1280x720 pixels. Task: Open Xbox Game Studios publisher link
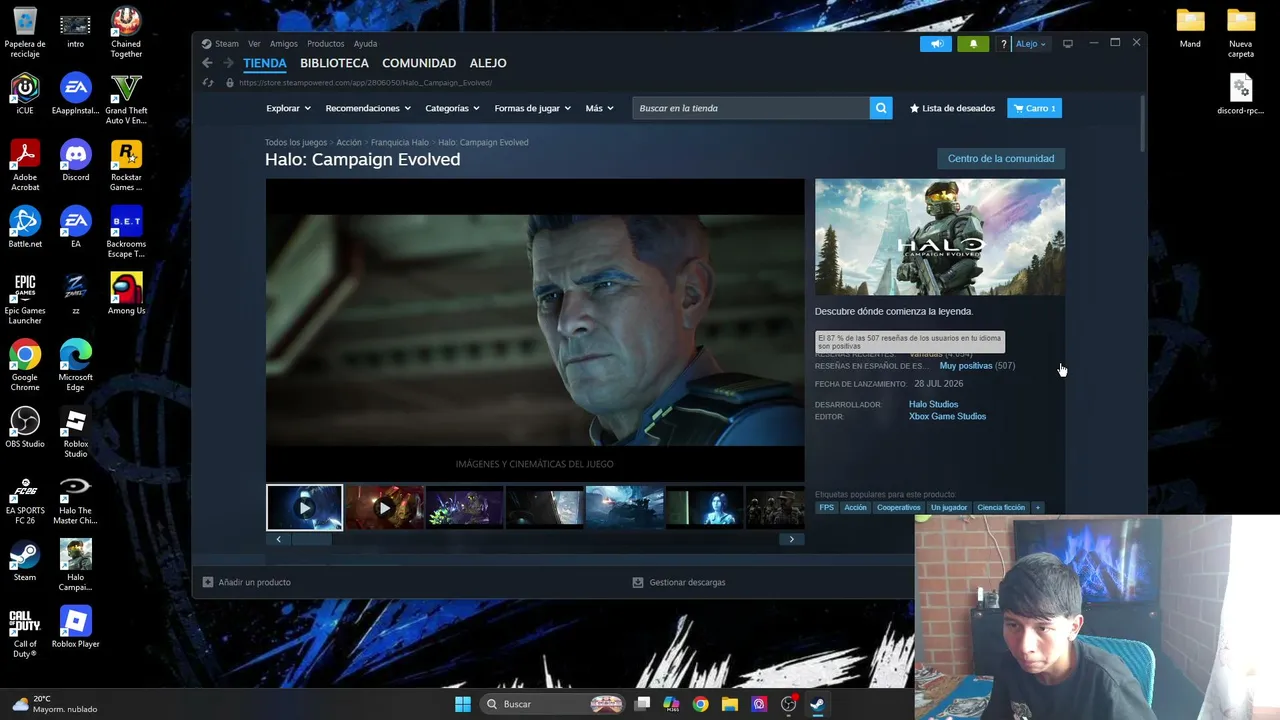(947, 416)
